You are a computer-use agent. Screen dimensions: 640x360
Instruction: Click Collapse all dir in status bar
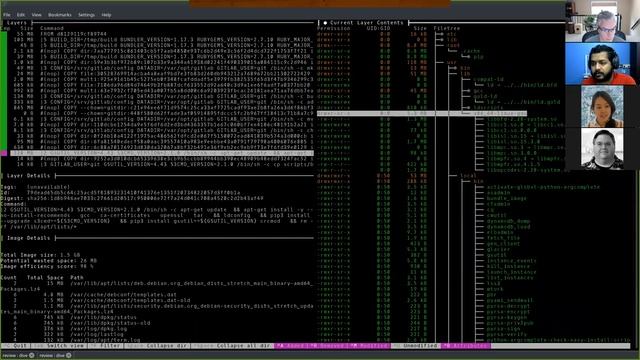pos(232,346)
